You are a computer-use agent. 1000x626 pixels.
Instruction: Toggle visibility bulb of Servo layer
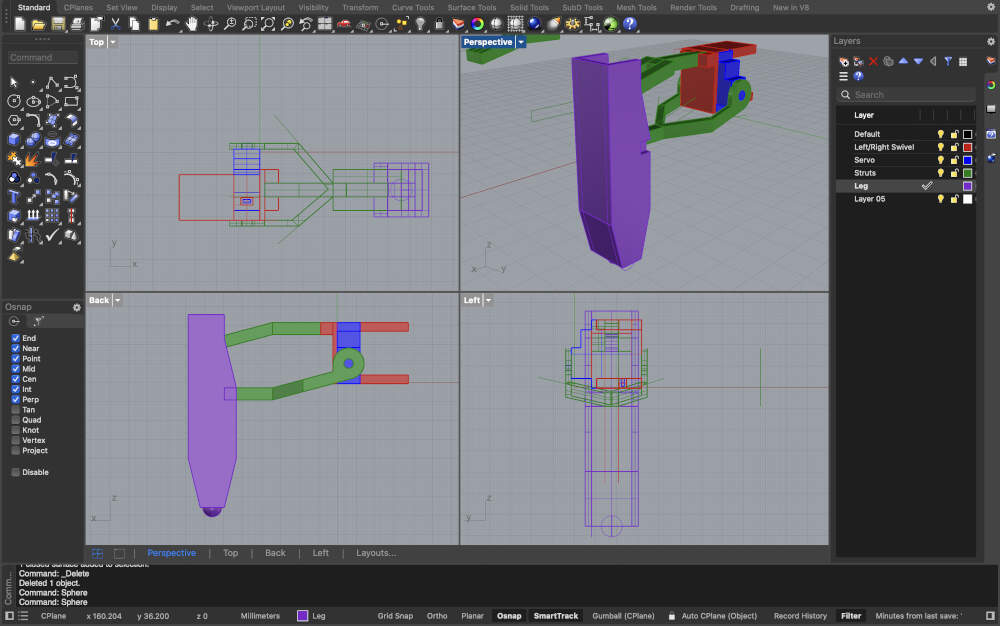tap(940, 160)
